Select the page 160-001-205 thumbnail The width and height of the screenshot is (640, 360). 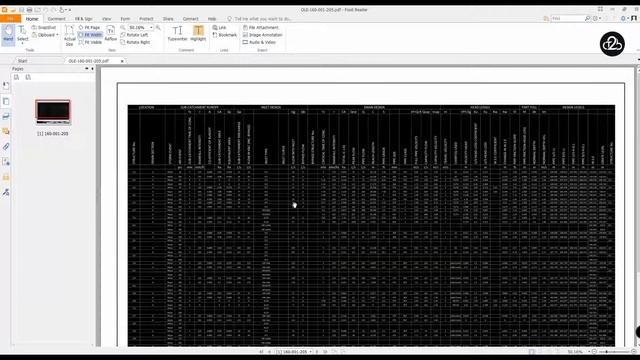[53, 112]
